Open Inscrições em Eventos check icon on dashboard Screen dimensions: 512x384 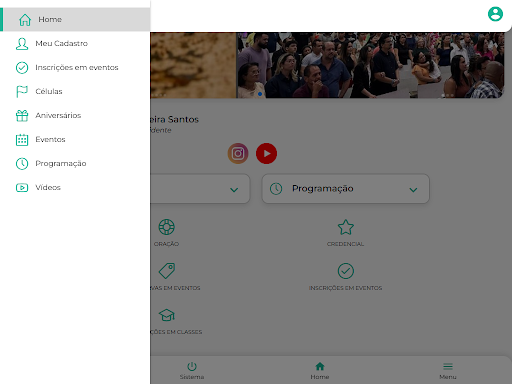tap(346, 271)
